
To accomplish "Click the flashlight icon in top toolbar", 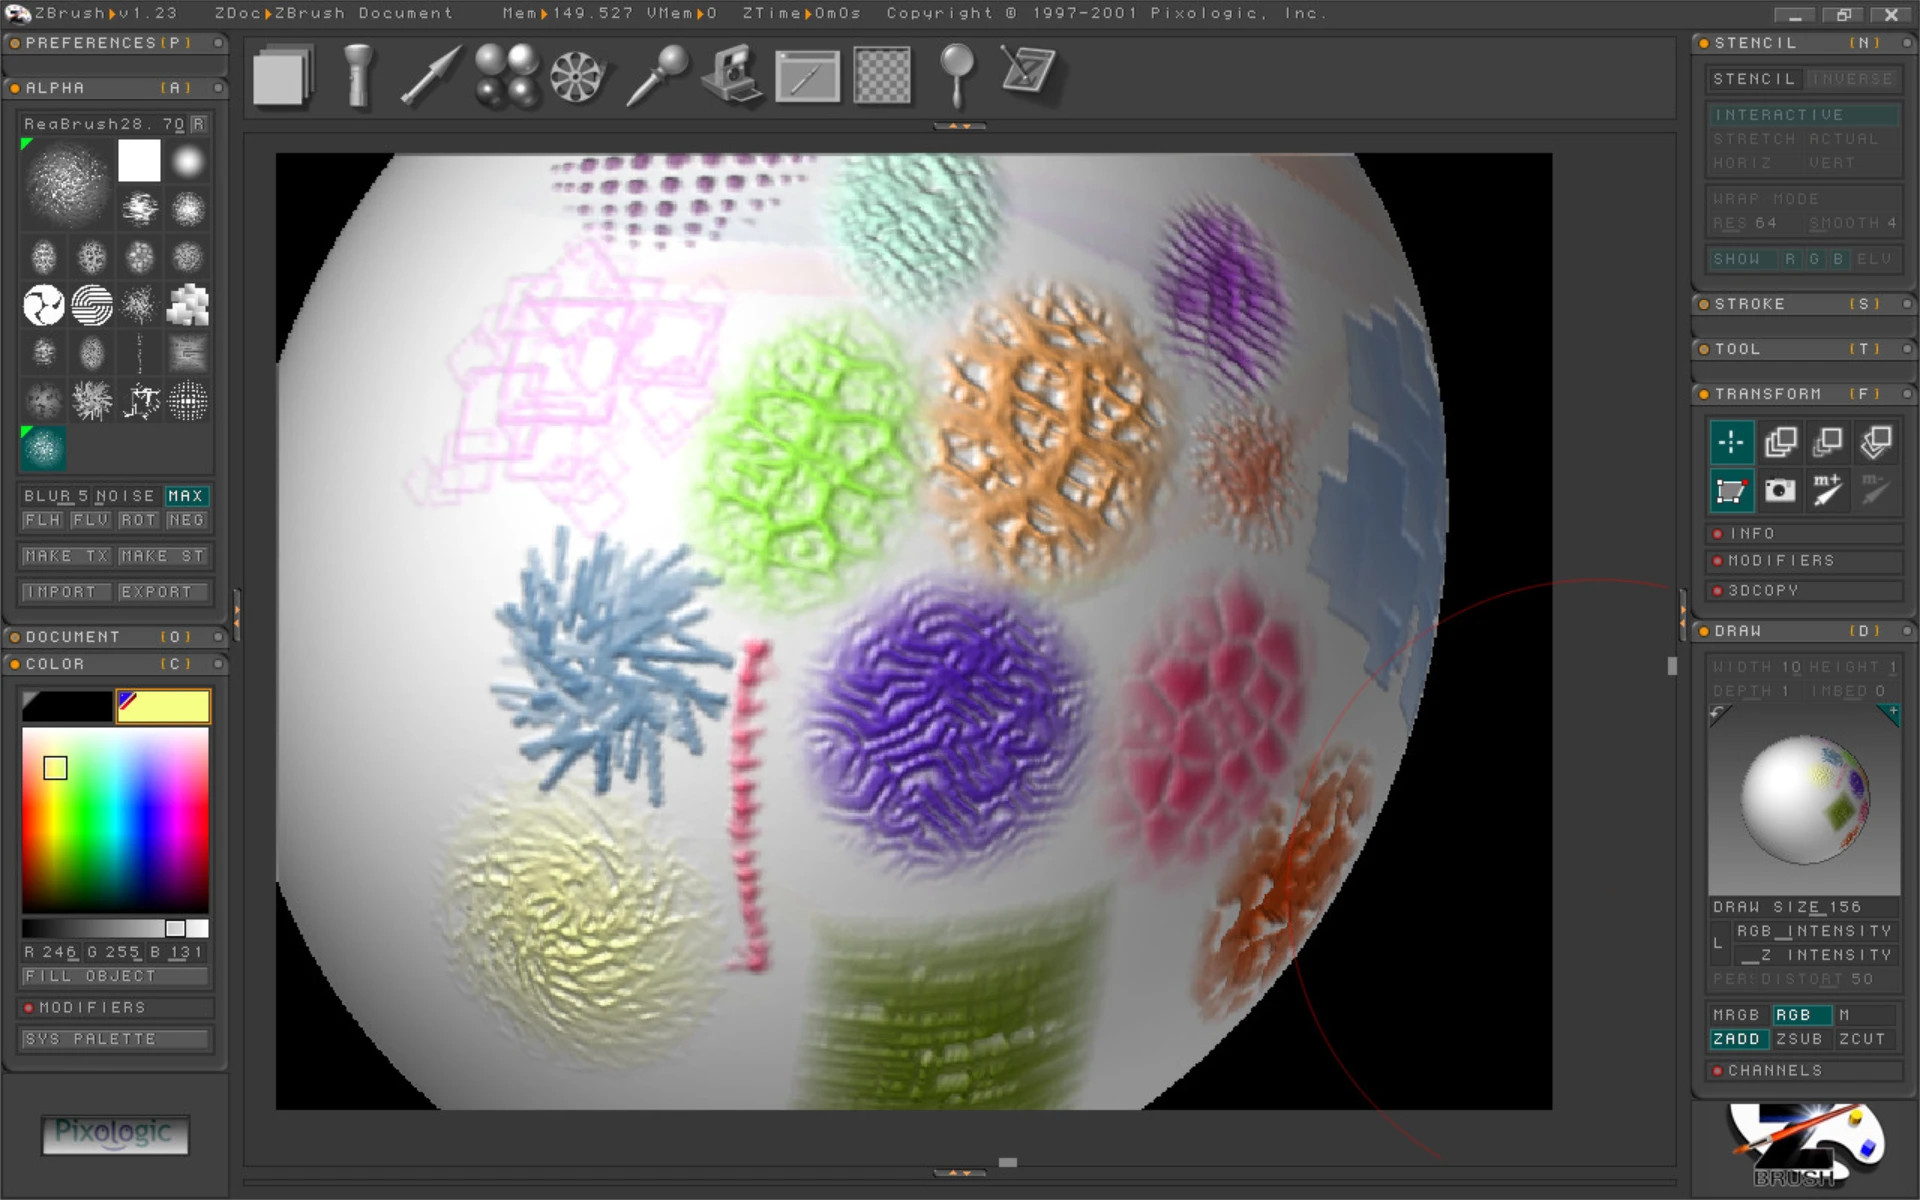I will click(x=357, y=75).
